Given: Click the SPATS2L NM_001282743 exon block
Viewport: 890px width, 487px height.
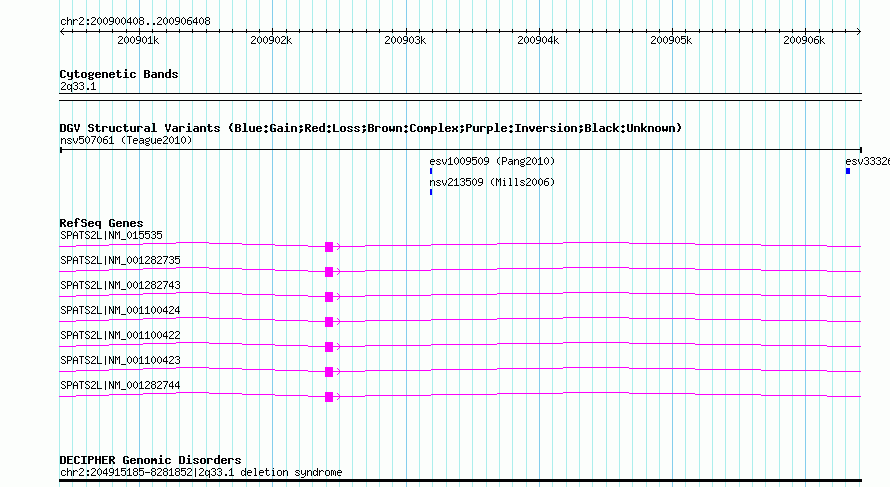Looking at the screenshot, I should 329,297.
